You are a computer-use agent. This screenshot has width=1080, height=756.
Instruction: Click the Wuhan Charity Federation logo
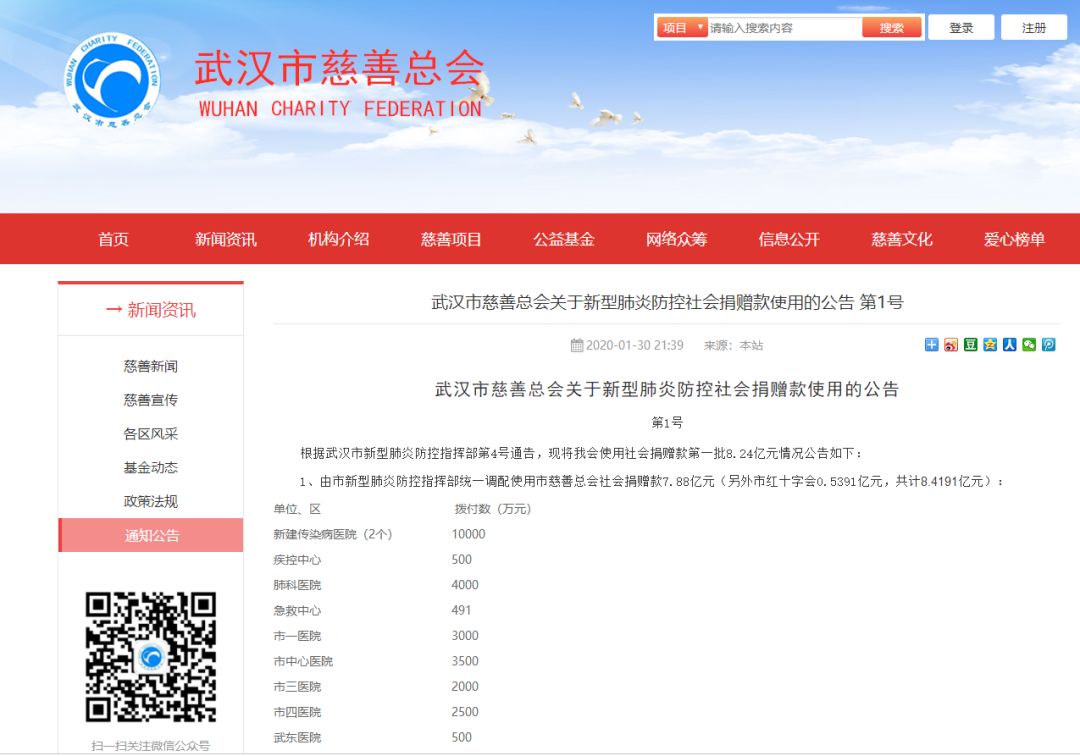(112, 80)
